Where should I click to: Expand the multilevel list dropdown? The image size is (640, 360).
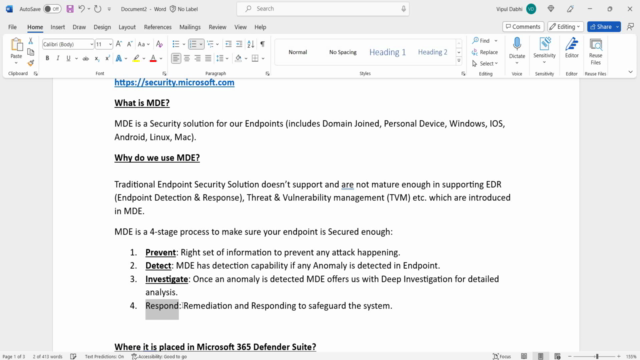click(x=218, y=44)
